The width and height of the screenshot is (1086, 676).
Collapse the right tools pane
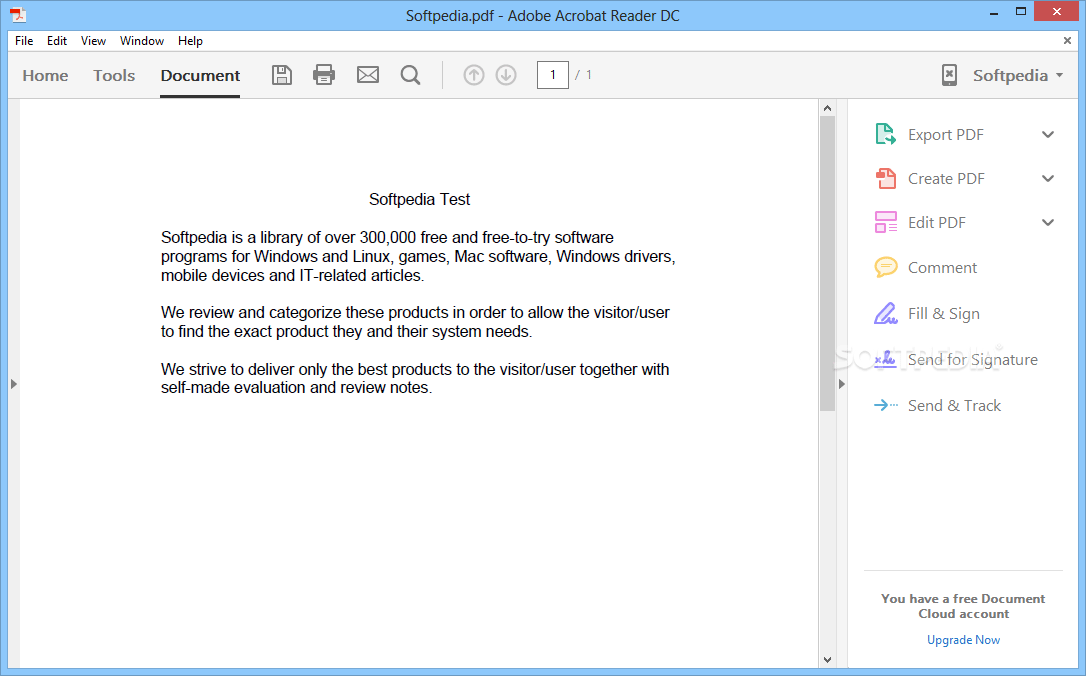pyautogui.click(x=841, y=383)
